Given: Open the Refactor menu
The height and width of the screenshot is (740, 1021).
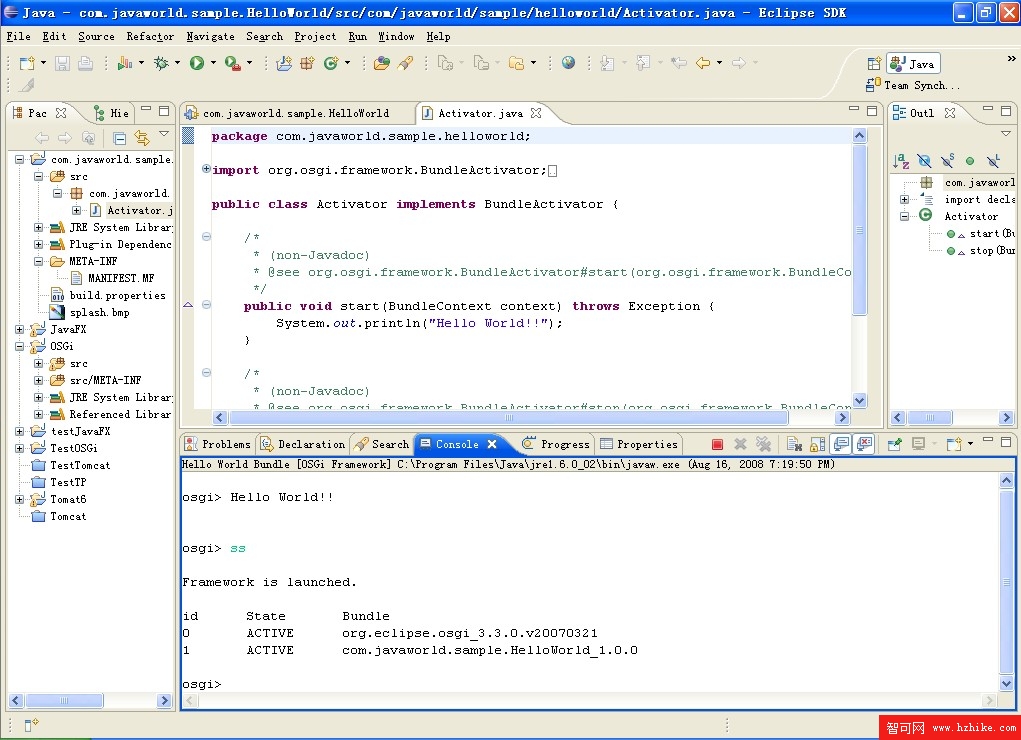Looking at the screenshot, I should tap(150, 36).
